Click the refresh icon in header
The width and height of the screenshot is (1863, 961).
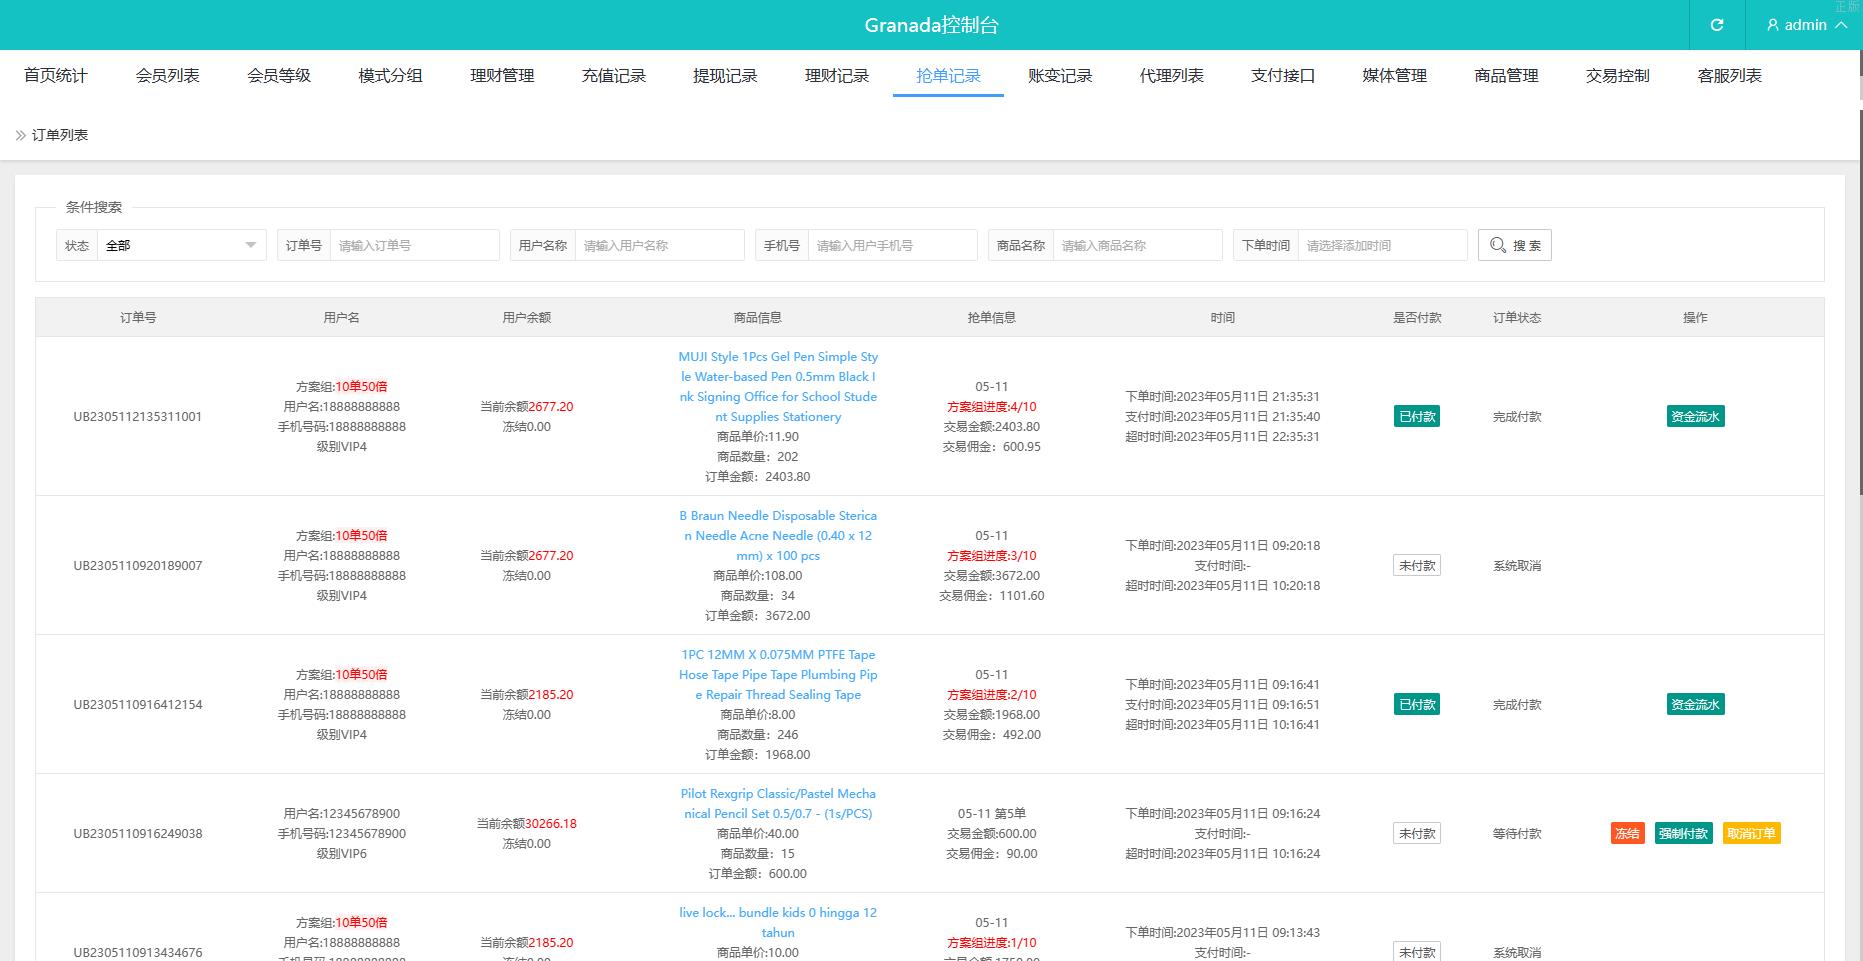tap(1717, 25)
